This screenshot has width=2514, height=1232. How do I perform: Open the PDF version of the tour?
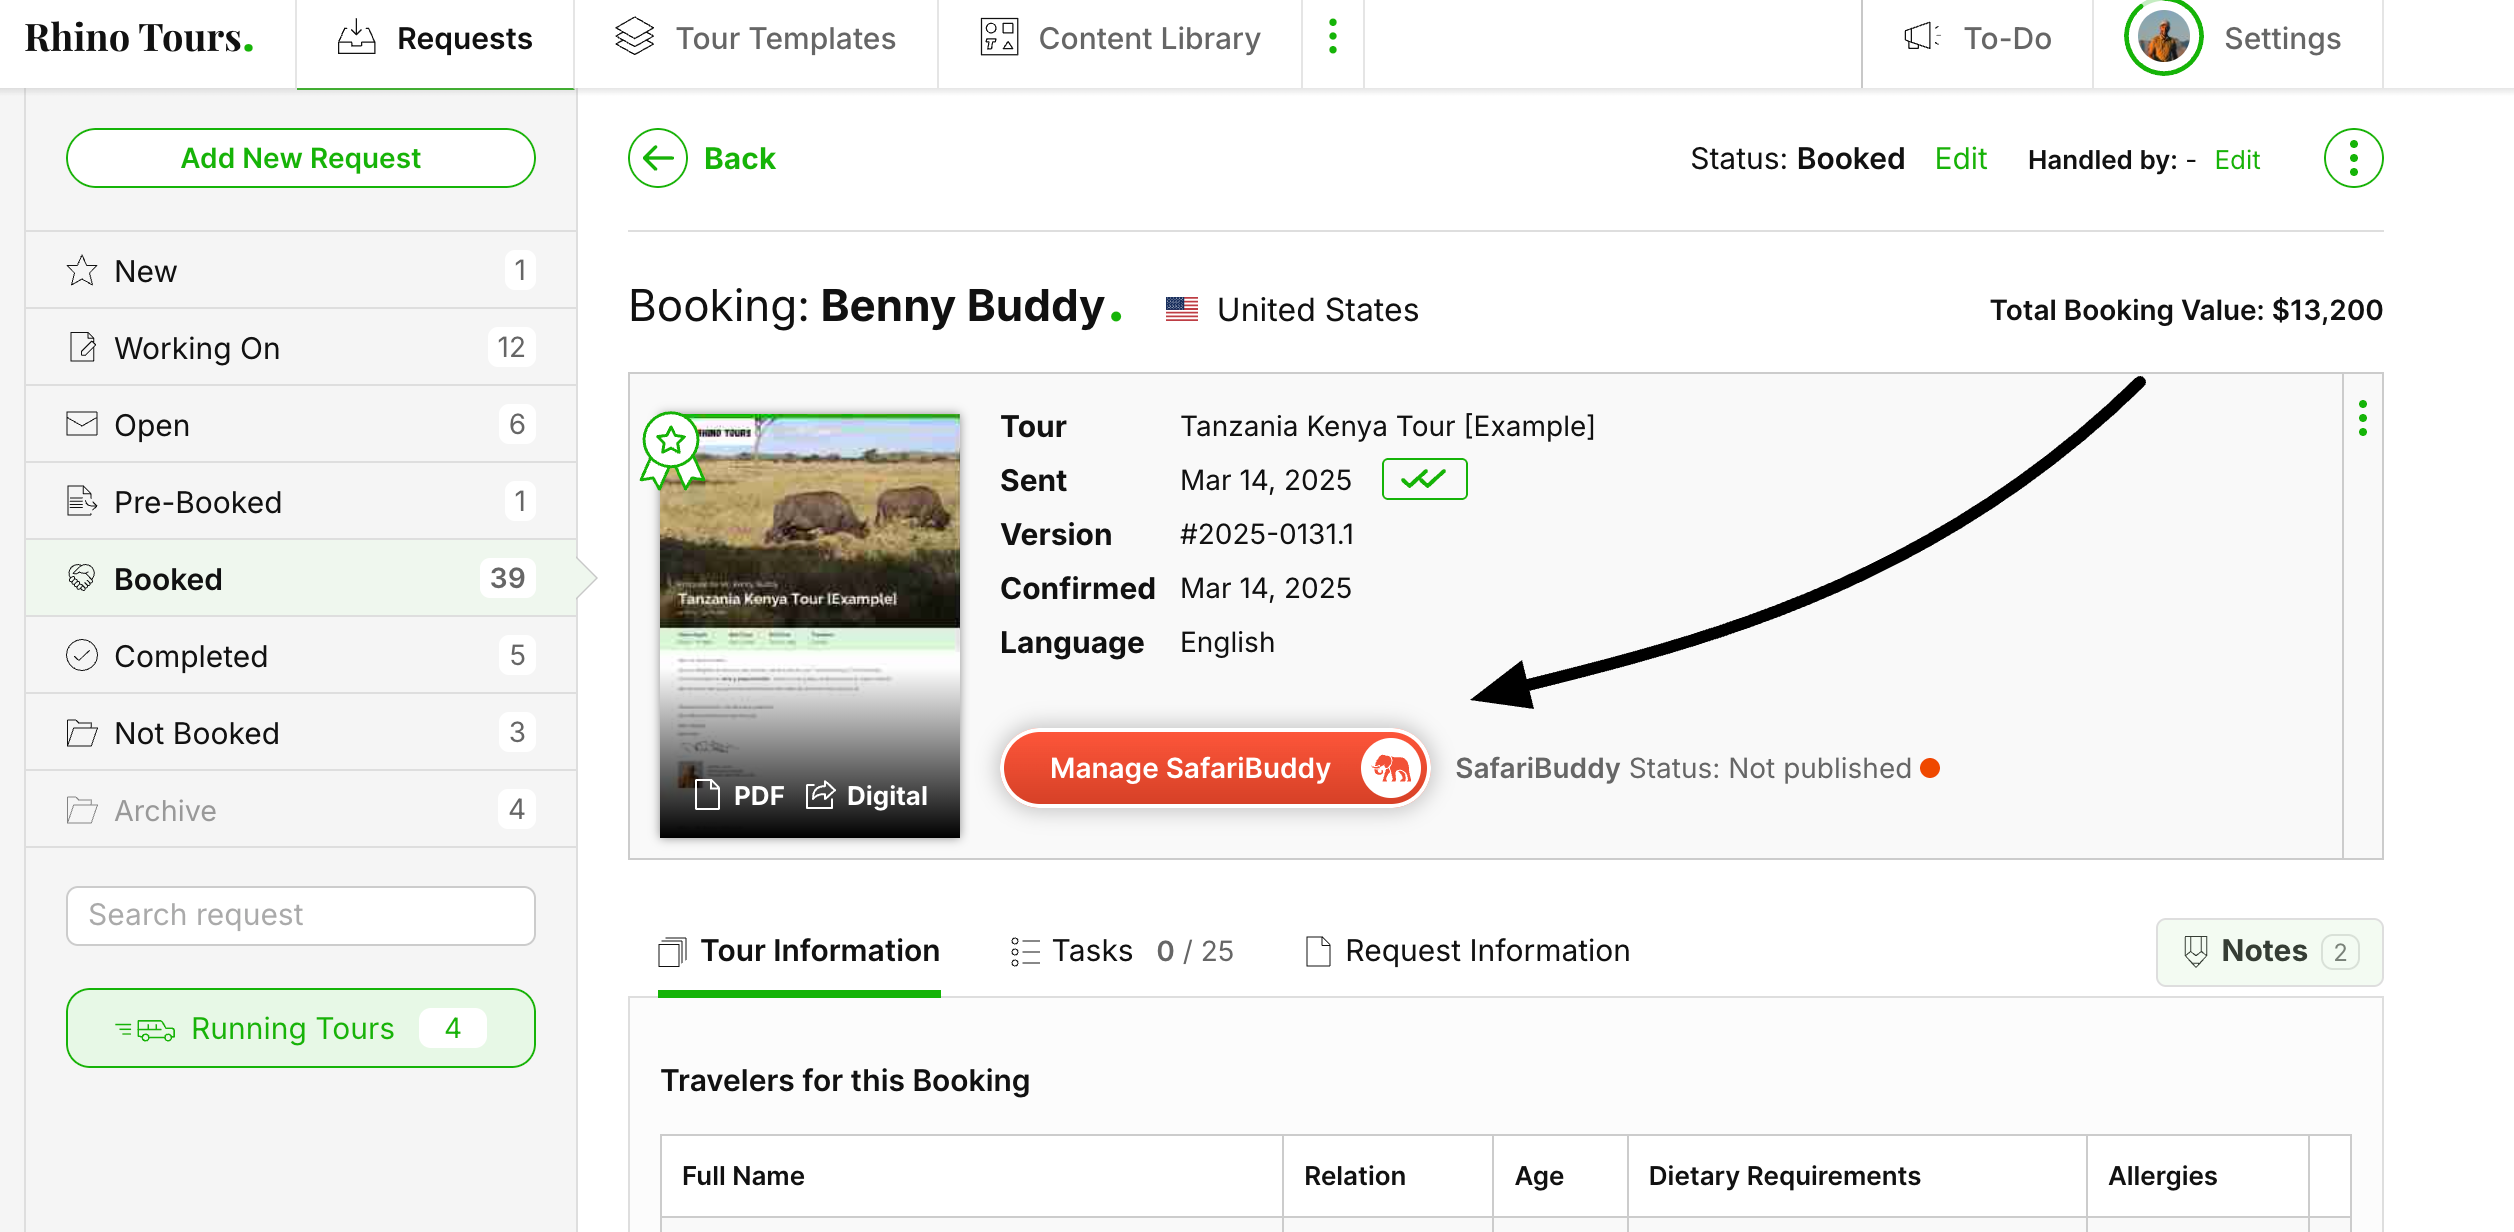tap(740, 796)
